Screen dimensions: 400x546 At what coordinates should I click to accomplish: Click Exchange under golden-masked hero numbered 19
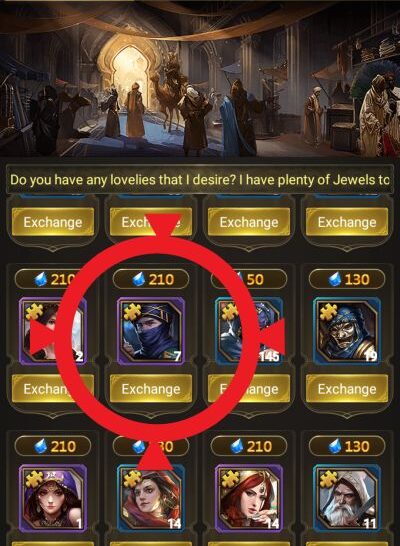point(347,389)
